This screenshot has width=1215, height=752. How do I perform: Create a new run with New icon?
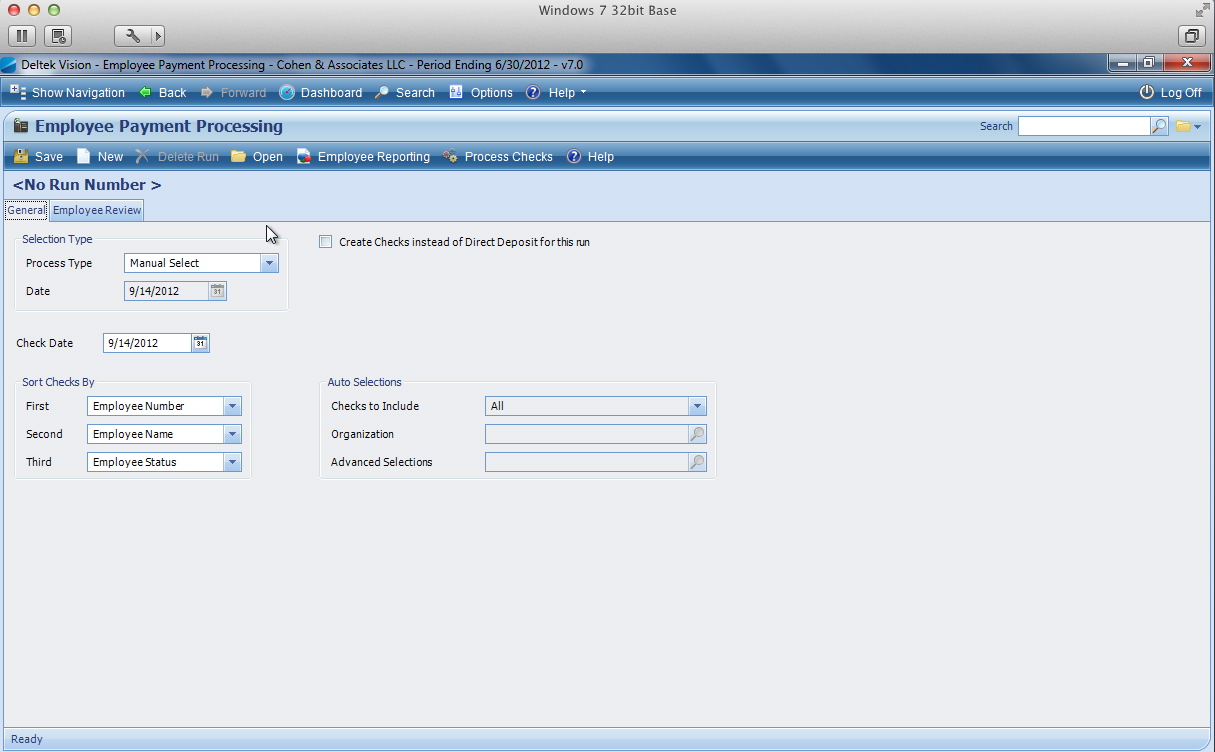pyautogui.click(x=84, y=157)
